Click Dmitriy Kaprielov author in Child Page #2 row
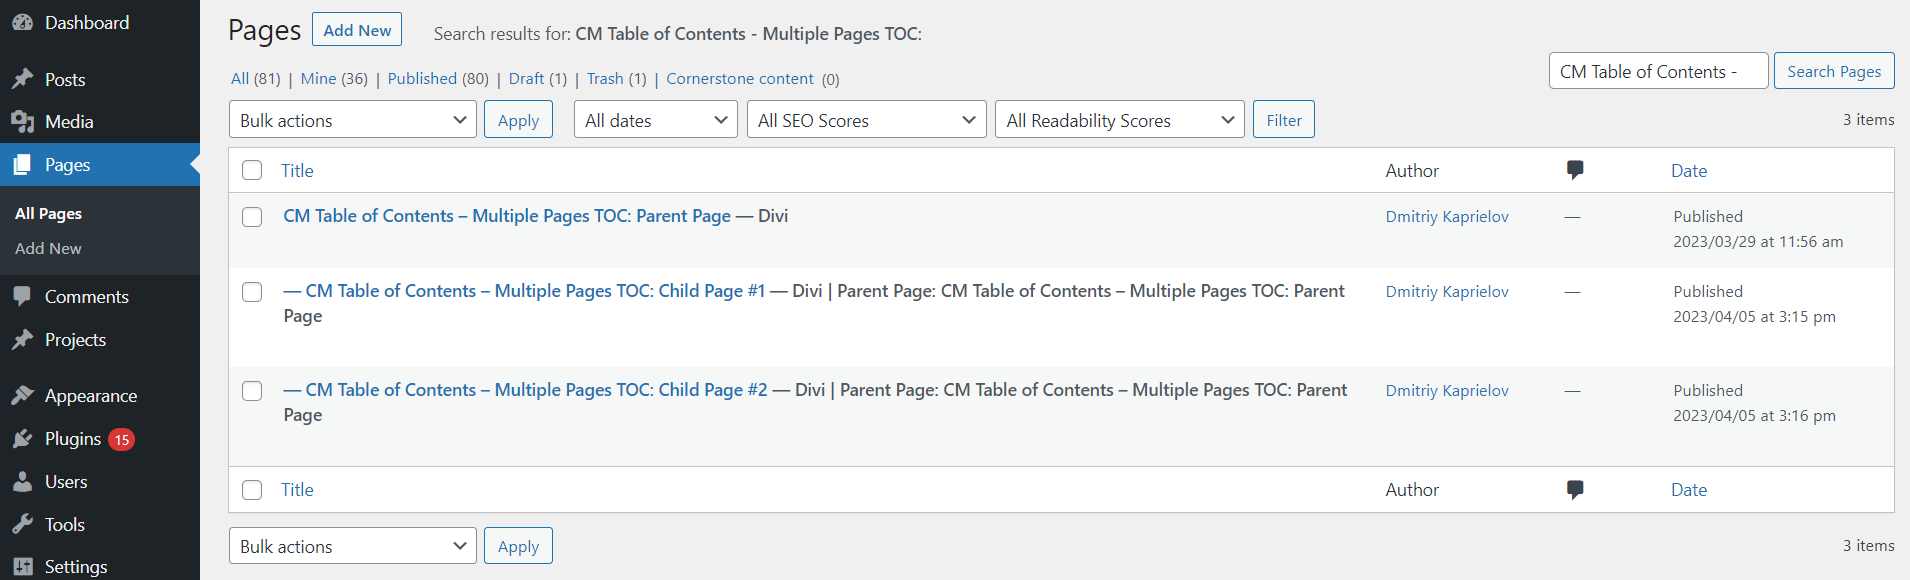The height and width of the screenshot is (580, 1910). (x=1447, y=391)
